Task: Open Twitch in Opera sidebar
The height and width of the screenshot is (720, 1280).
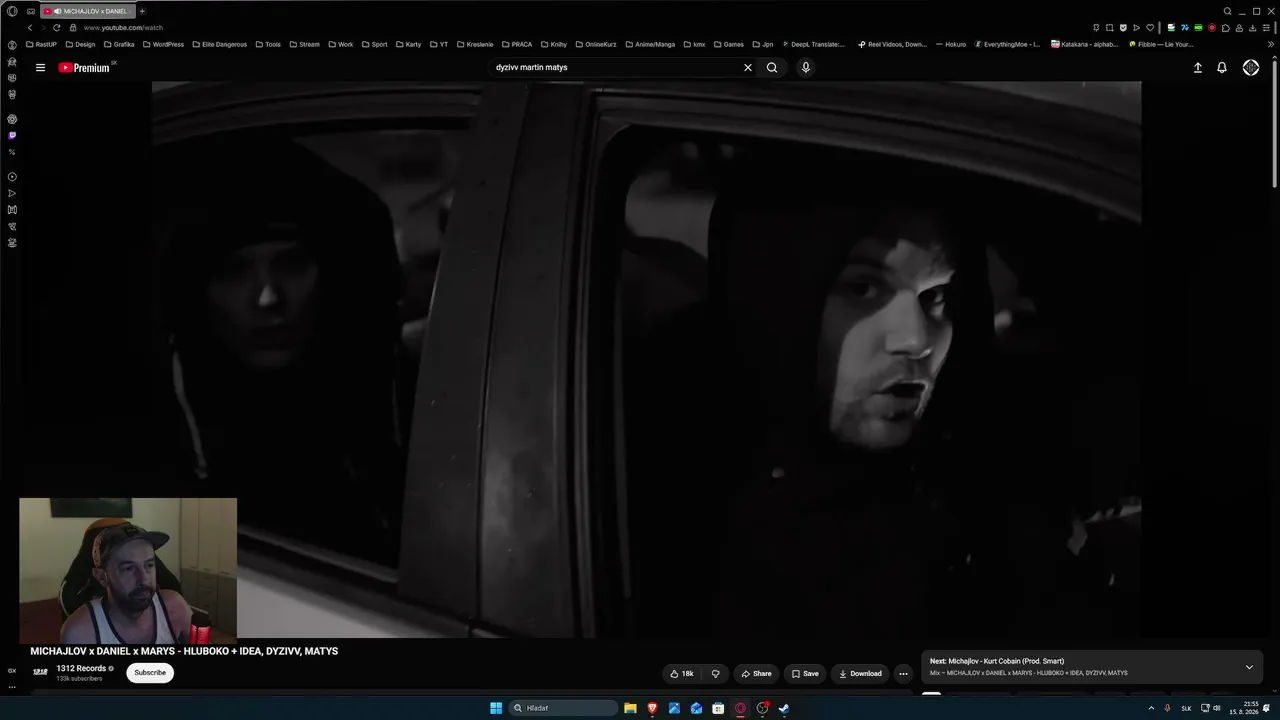Action: (12, 135)
